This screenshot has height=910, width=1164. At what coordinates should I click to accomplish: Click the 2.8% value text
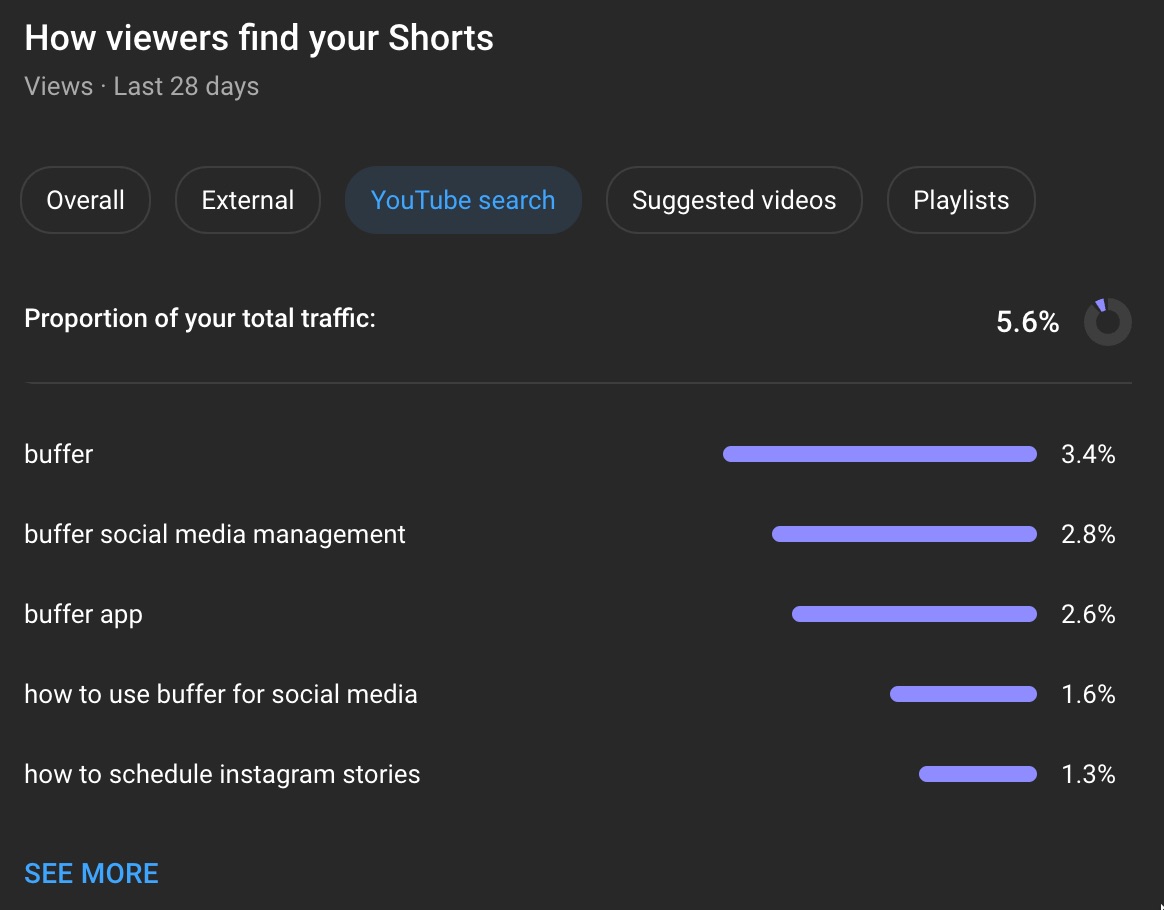pos(1088,534)
